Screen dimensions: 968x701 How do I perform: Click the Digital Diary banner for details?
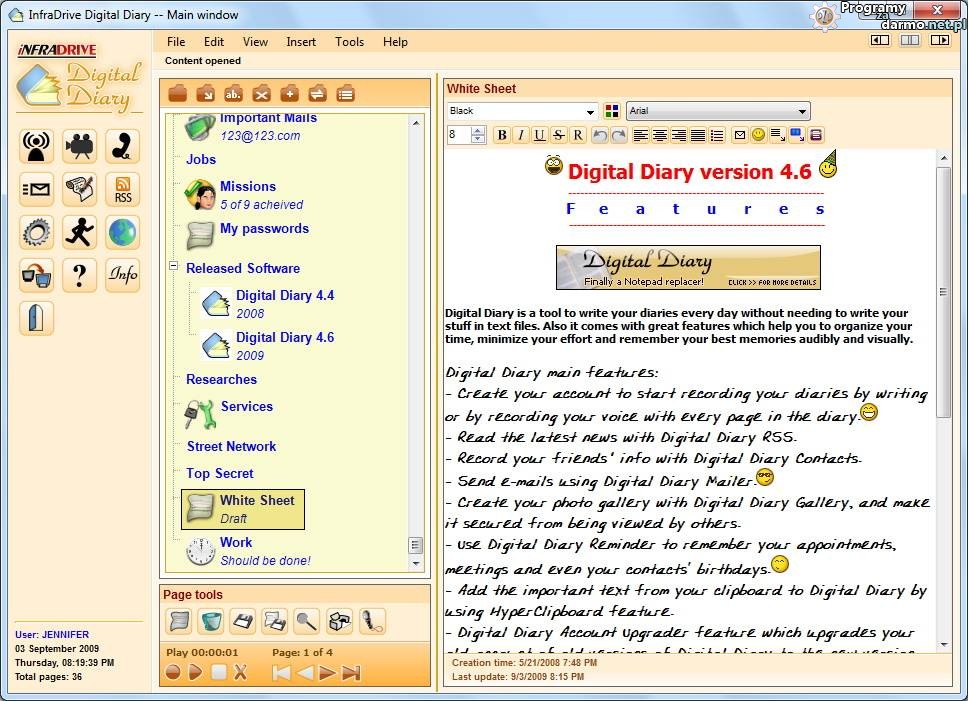(x=688, y=268)
